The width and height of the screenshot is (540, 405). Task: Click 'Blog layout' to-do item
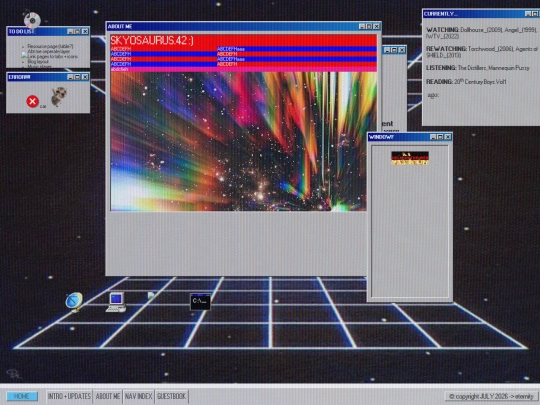point(38,61)
